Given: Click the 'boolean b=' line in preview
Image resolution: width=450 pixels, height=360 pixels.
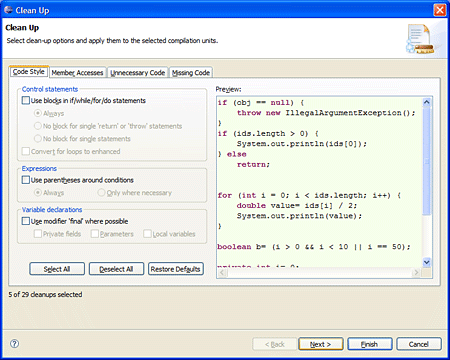Looking at the screenshot, I should [314, 247].
